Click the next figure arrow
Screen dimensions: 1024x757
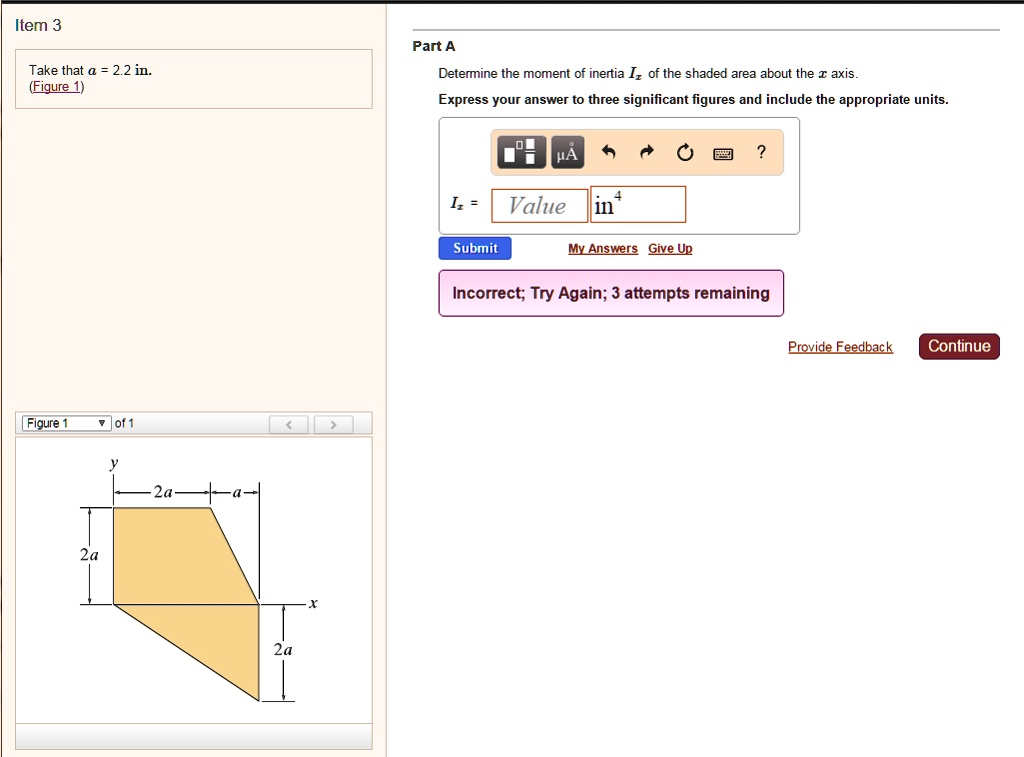click(333, 424)
